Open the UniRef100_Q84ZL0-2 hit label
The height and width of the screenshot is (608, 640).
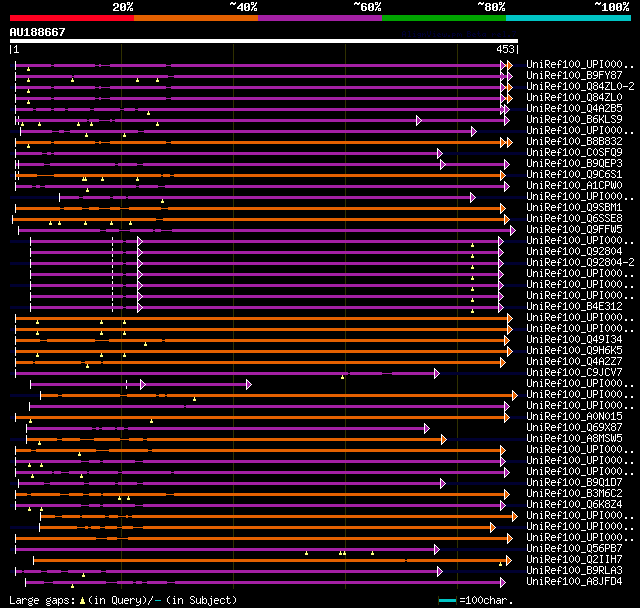coord(580,87)
